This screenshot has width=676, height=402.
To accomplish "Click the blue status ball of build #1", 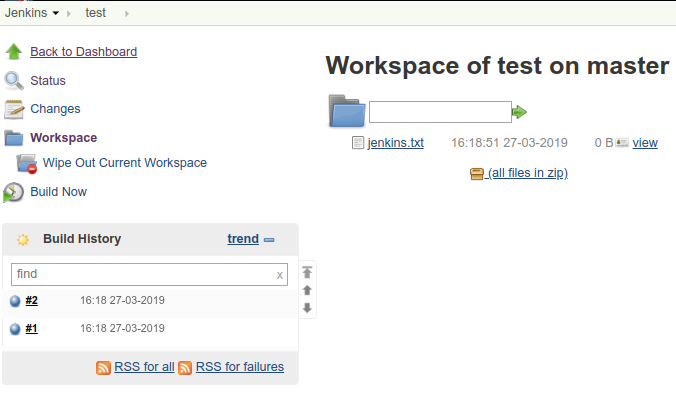I will pyautogui.click(x=15, y=329).
